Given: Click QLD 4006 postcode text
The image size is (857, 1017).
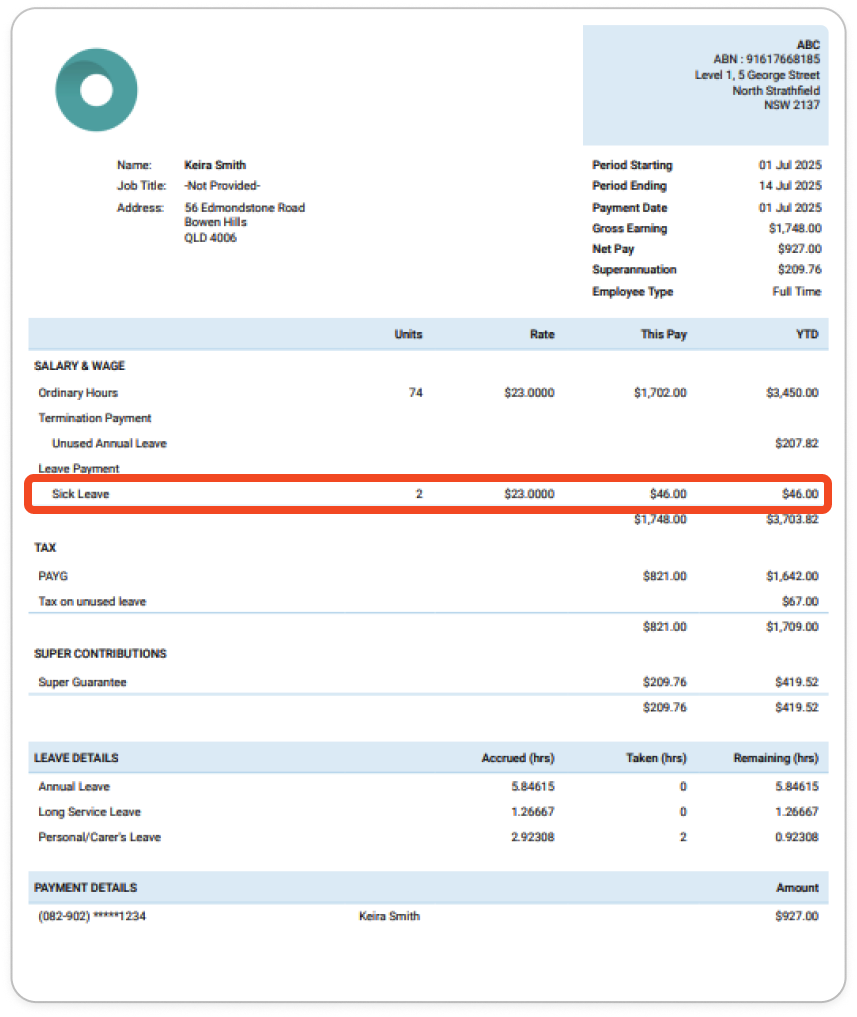Looking at the screenshot, I should (210, 237).
